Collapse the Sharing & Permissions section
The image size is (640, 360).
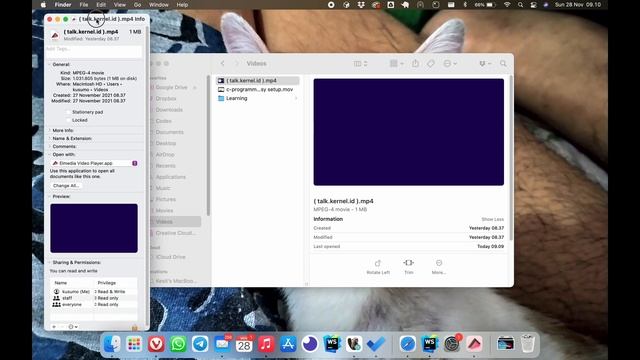[x=50, y=262]
